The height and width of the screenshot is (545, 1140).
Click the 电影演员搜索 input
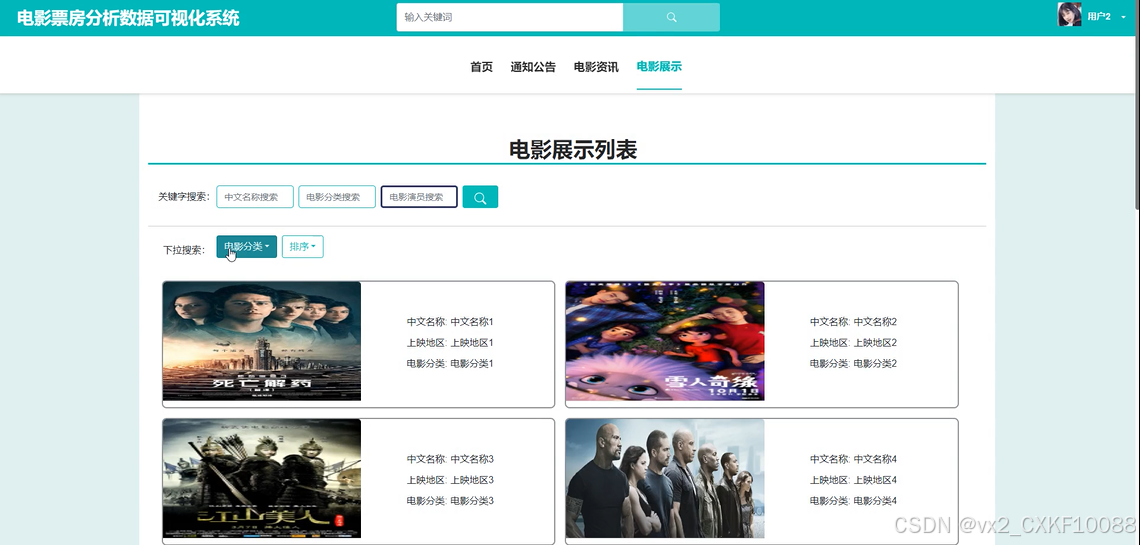[419, 197]
